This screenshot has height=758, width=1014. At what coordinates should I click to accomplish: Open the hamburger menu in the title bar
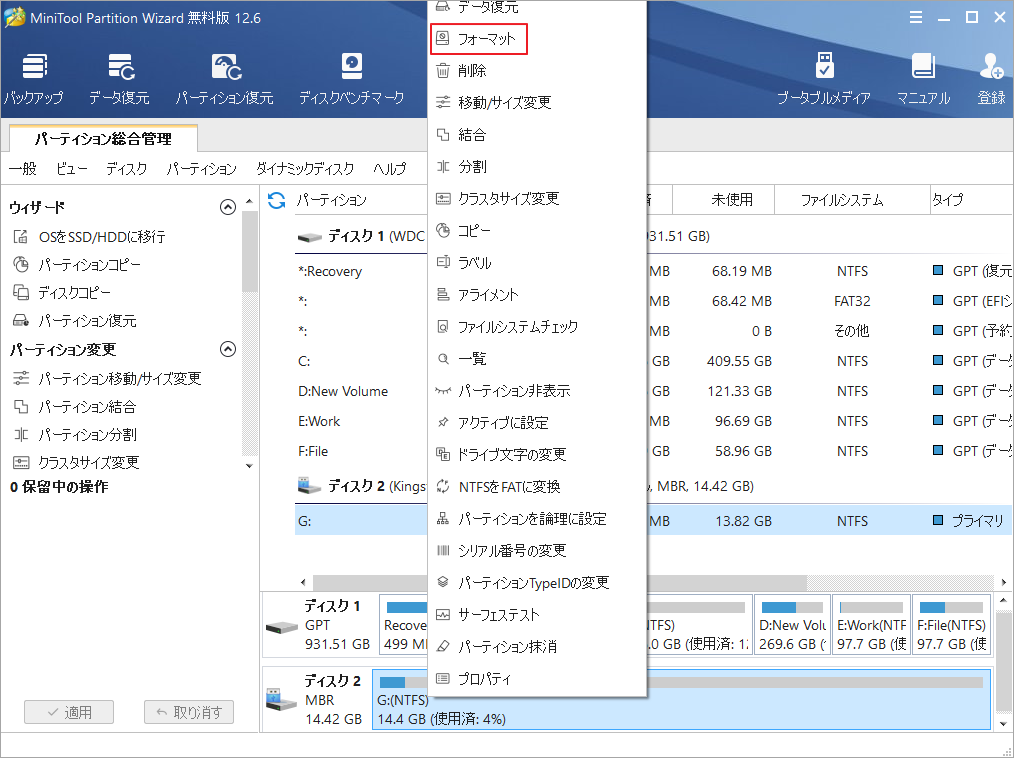pos(917,17)
